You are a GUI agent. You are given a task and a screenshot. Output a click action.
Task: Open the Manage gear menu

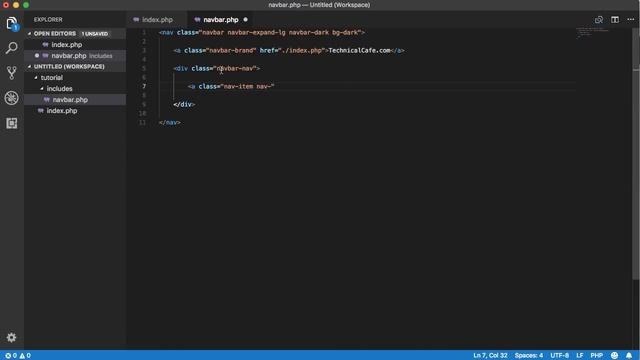coord(11,337)
